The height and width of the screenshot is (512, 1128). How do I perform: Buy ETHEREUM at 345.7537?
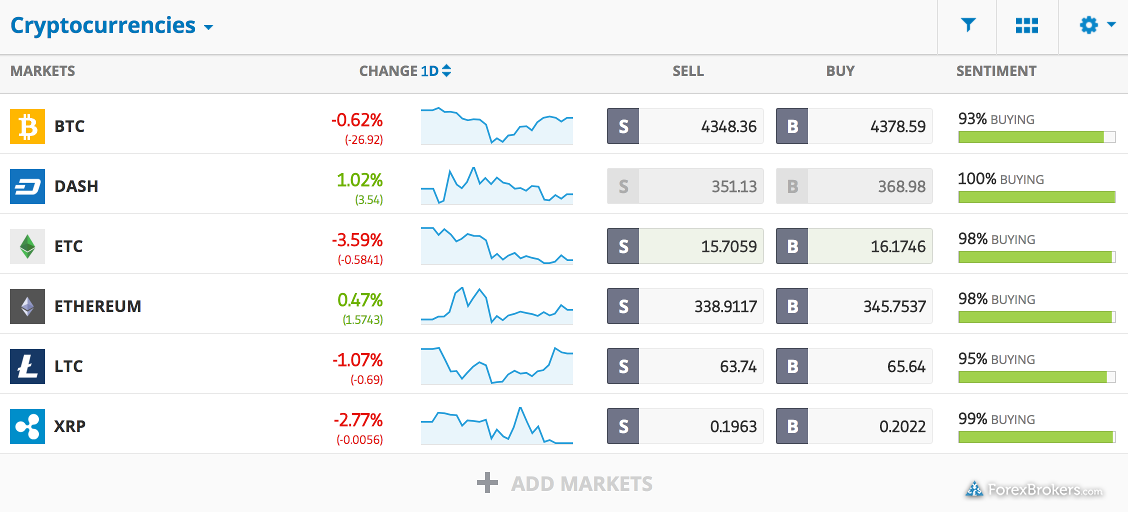pos(854,306)
